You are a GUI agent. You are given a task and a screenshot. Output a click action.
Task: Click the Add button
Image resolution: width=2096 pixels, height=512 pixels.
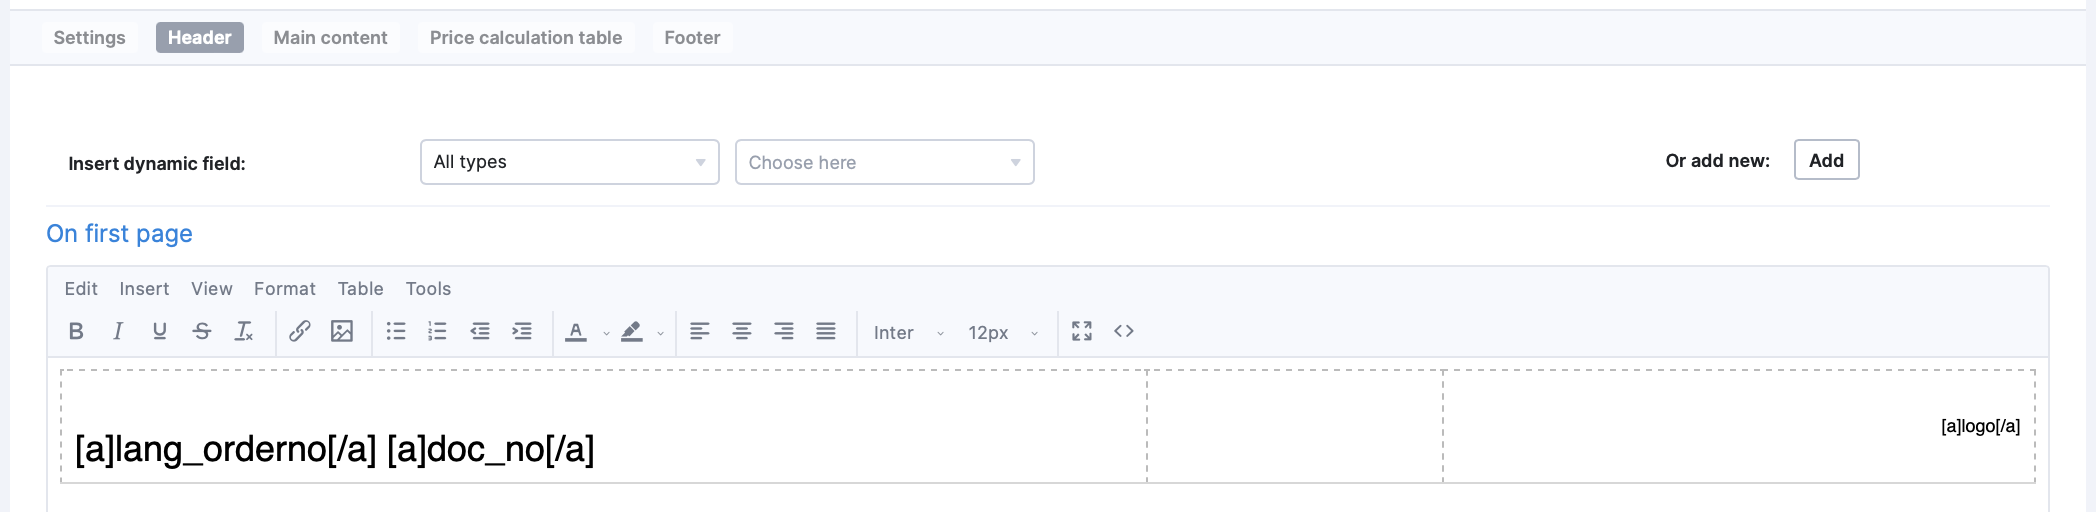click(x=1826, y=160)
